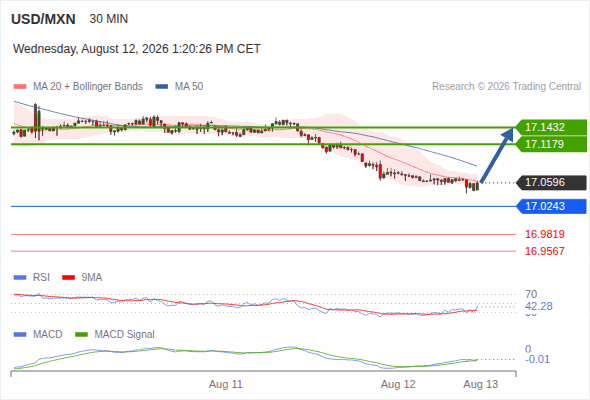Click the RSI value 42.28 label

539,306
